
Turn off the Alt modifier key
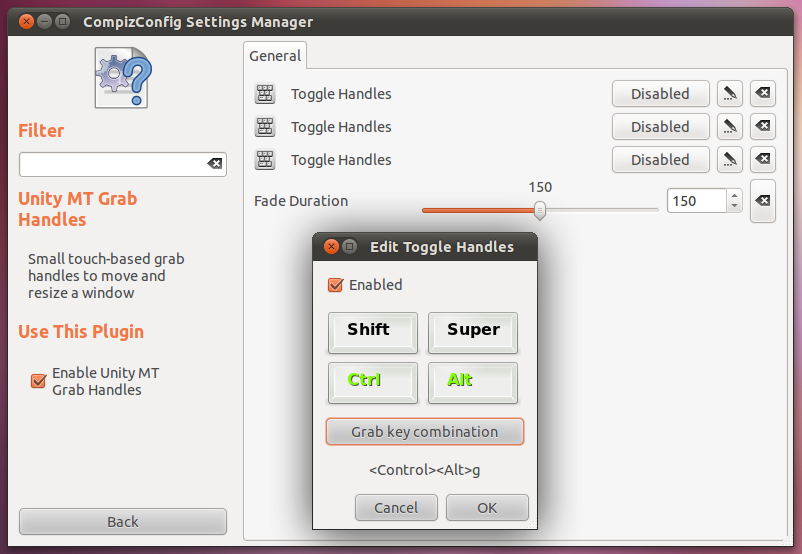point(472,382)
